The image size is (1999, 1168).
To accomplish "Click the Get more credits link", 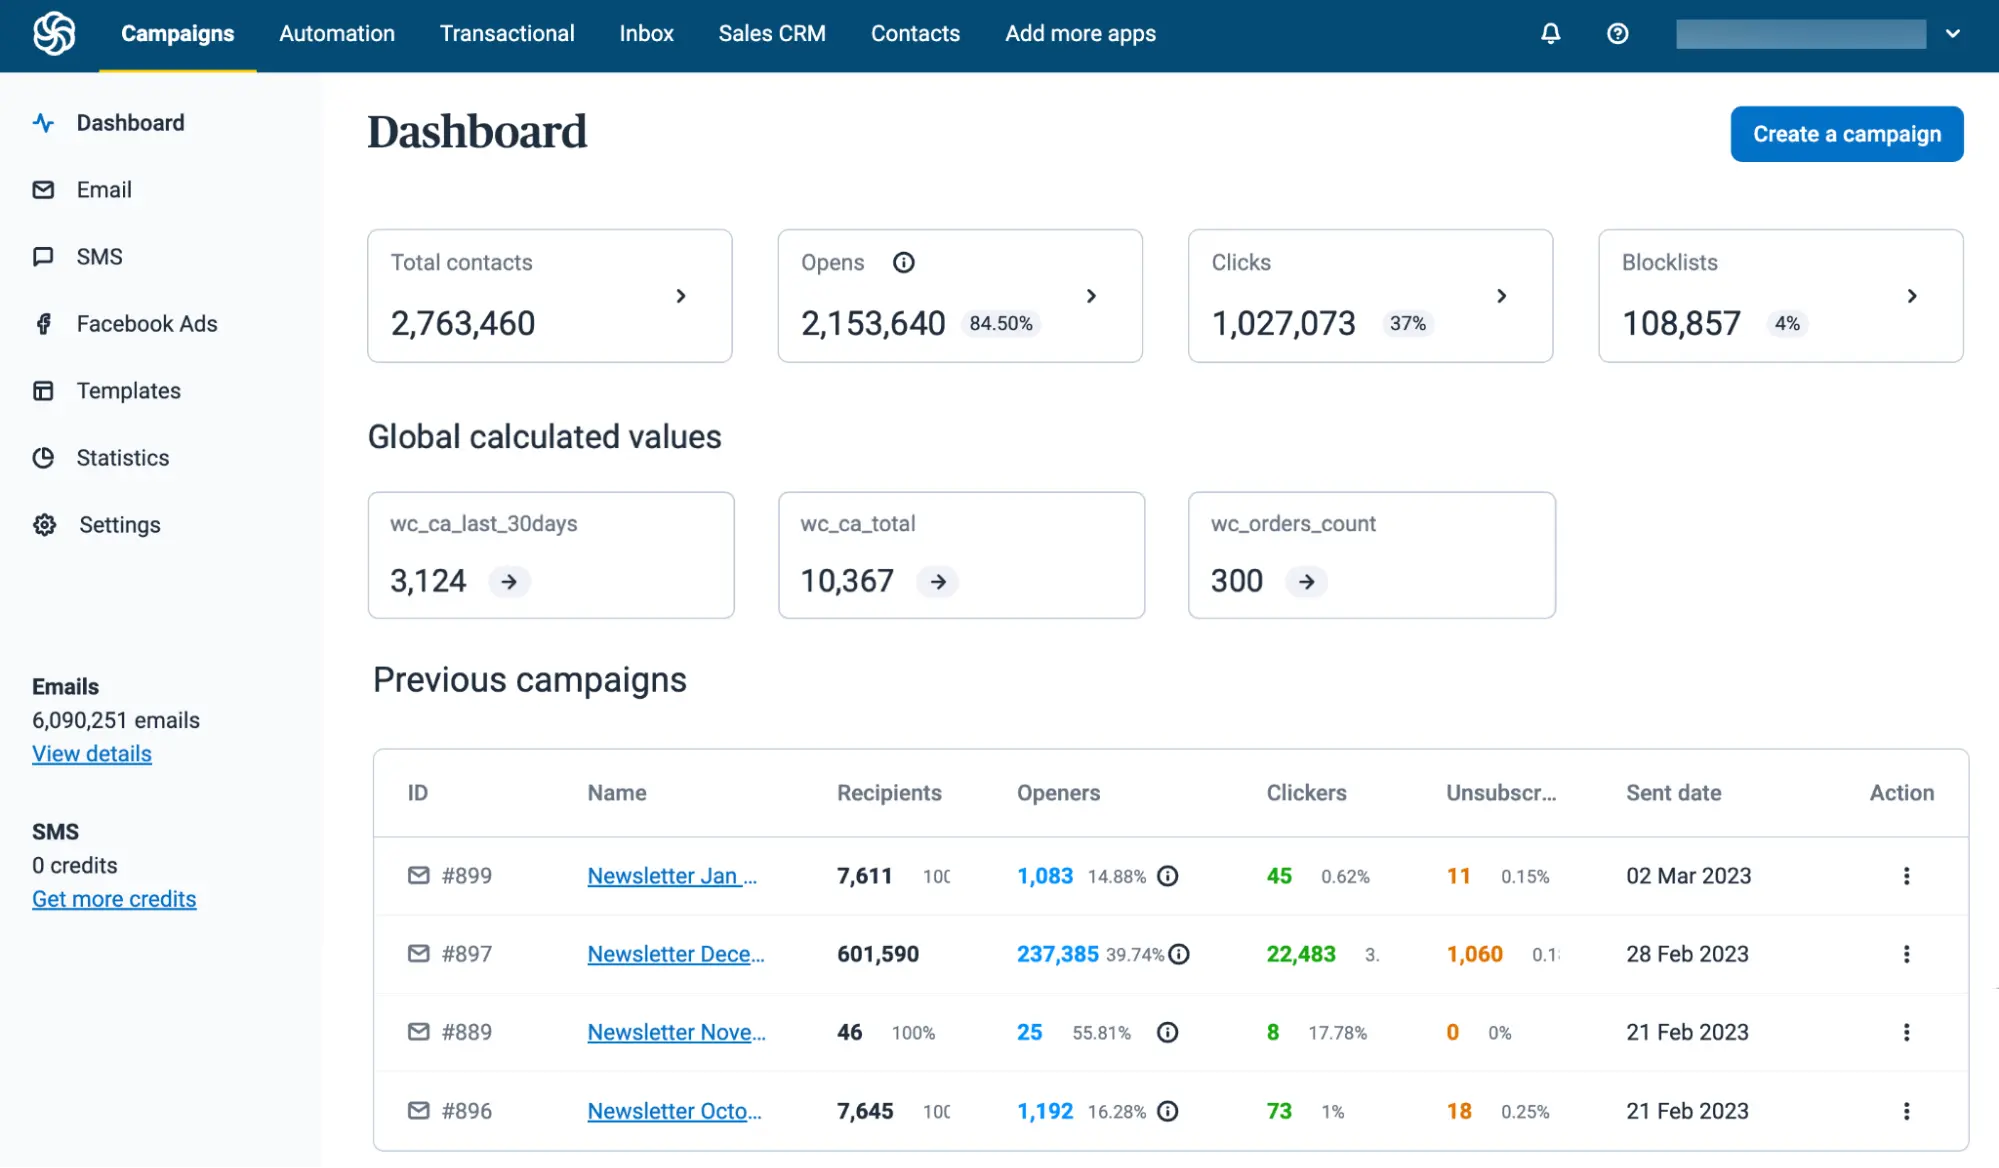I will click(x=114, y=898).
